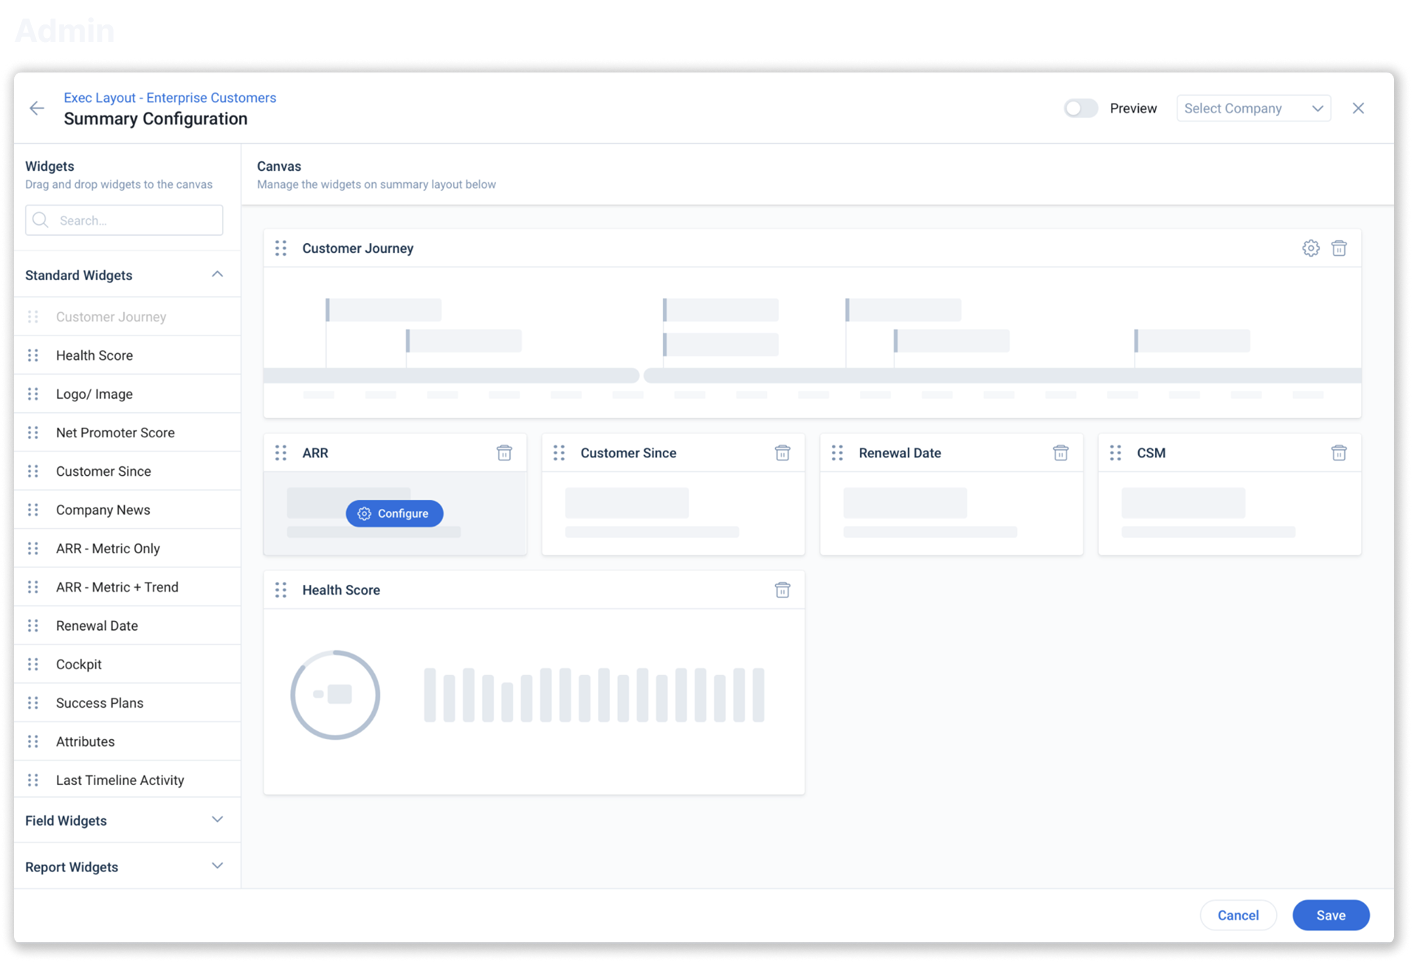Screen dimensions: 1412x962
Task: Grab the Customer Journey canvas drag handle
Action: [x=281, y=248]
